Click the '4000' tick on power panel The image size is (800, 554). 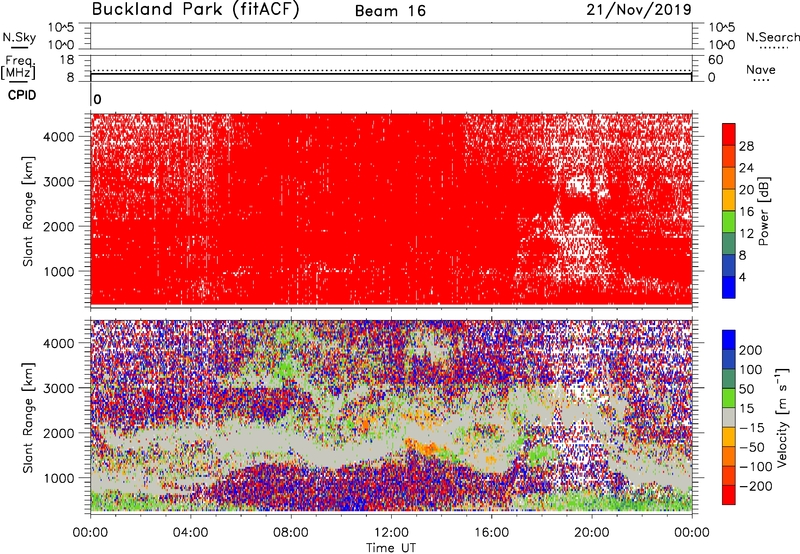pos(59,137)
